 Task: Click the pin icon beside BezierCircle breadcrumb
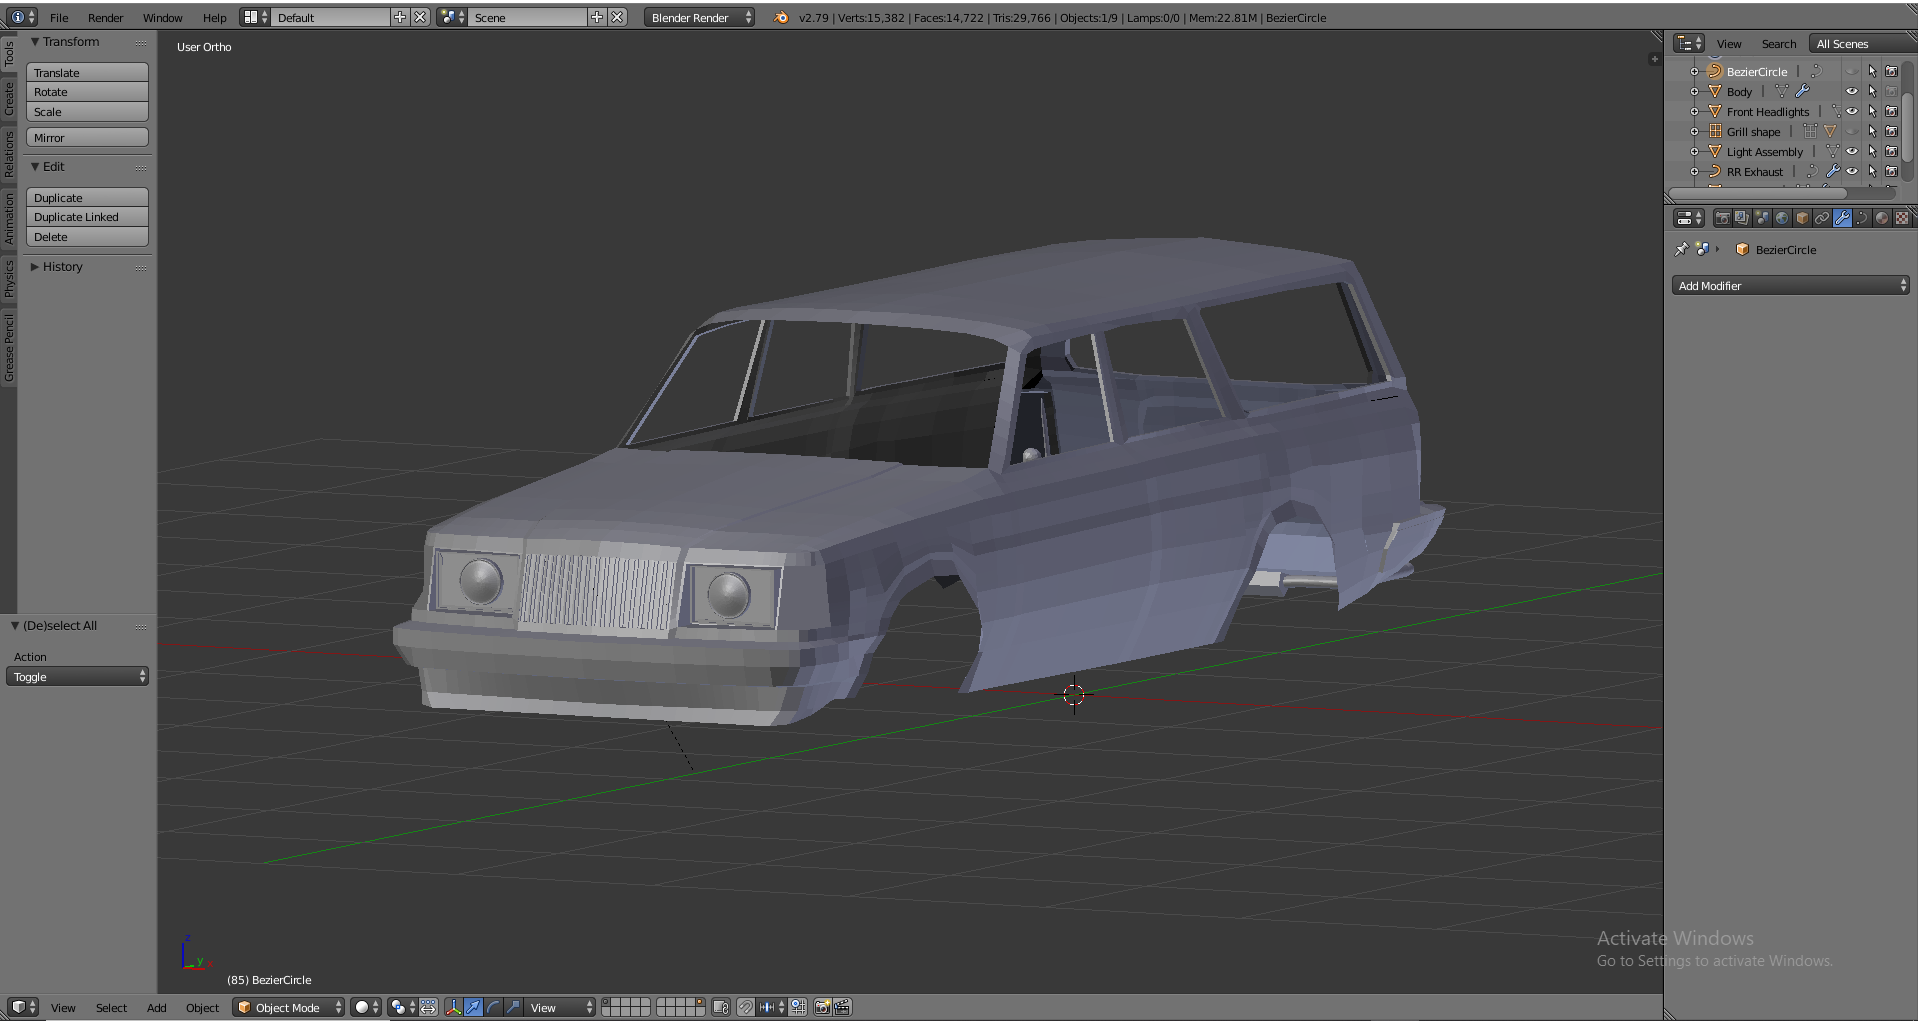pyautogui.click(x=1681, y=249)
